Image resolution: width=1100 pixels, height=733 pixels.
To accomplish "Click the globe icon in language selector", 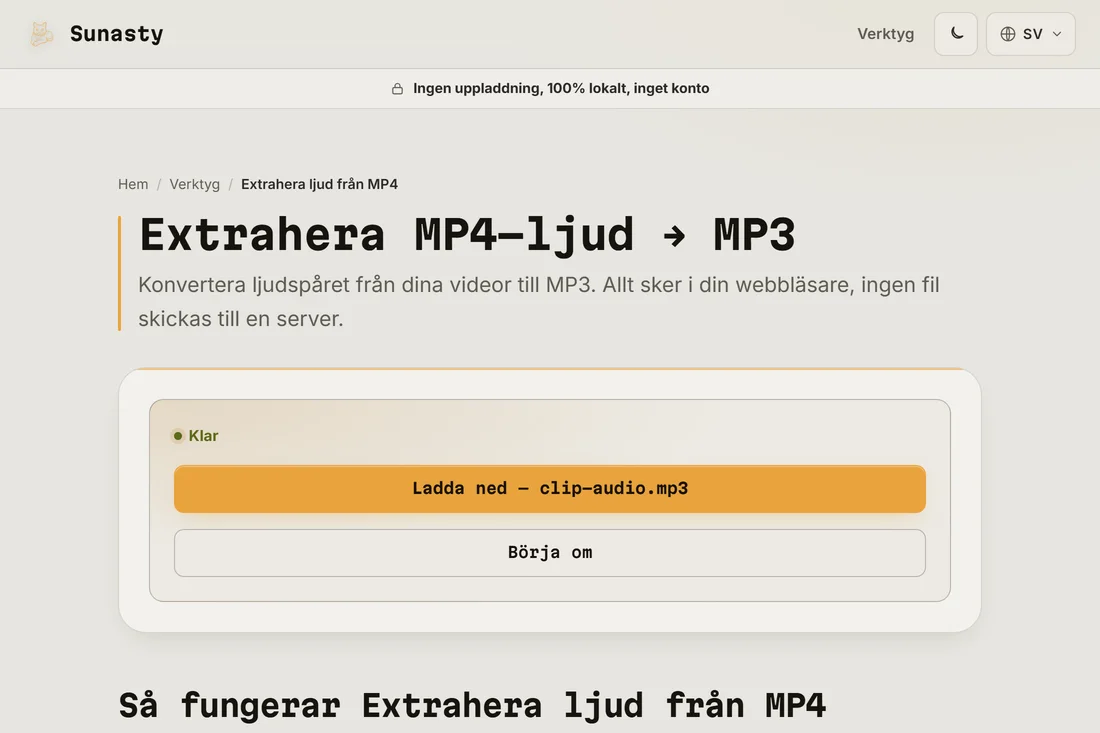I will tap(1007, 34).
